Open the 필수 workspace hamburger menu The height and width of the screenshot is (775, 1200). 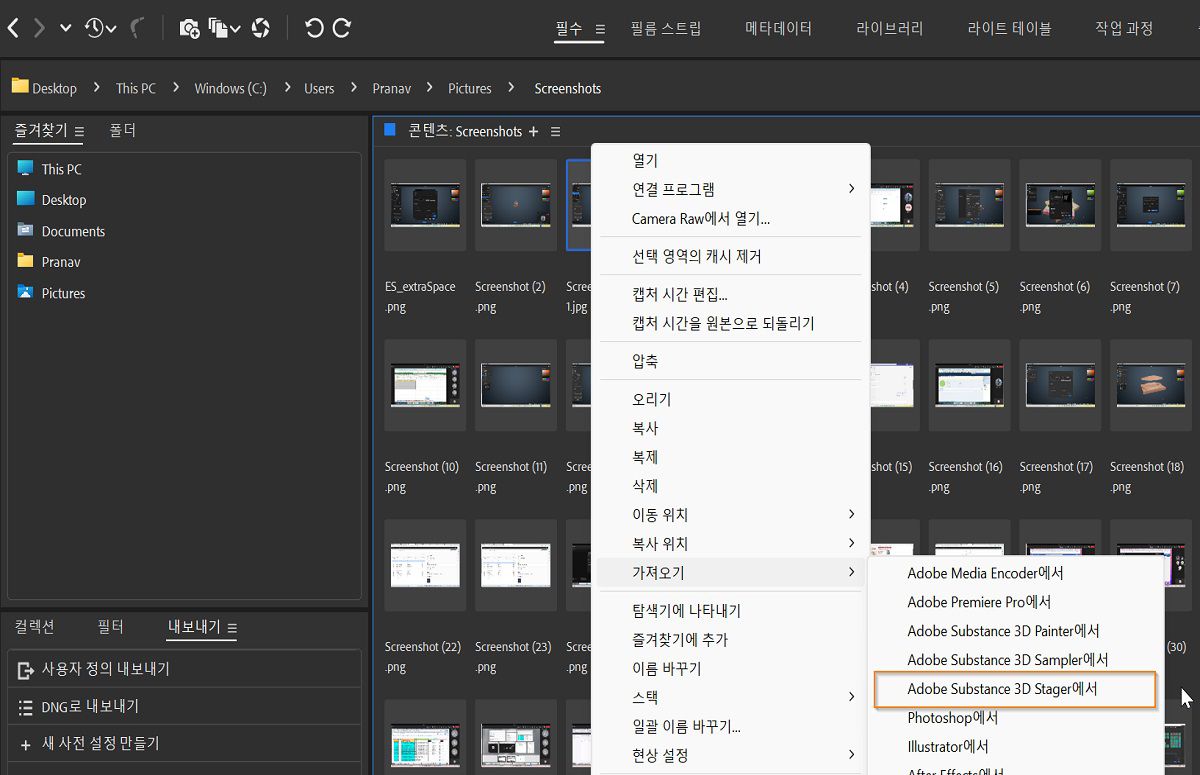[600, 29]
